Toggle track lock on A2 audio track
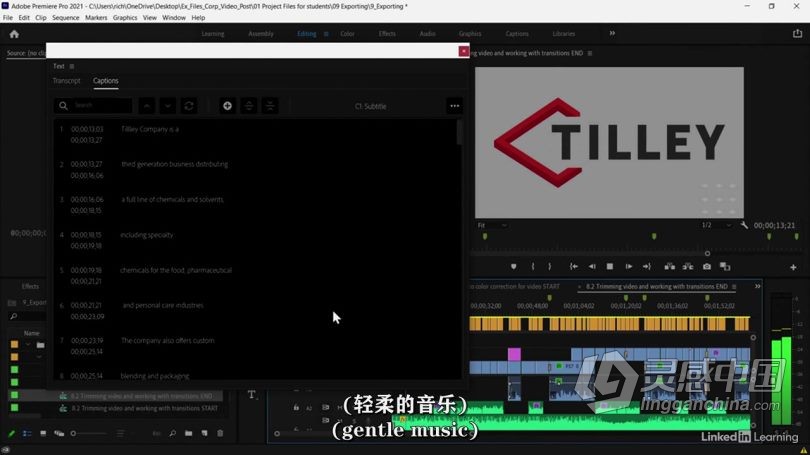This screenshot has width=810, height=455. [x=296, y=407]
